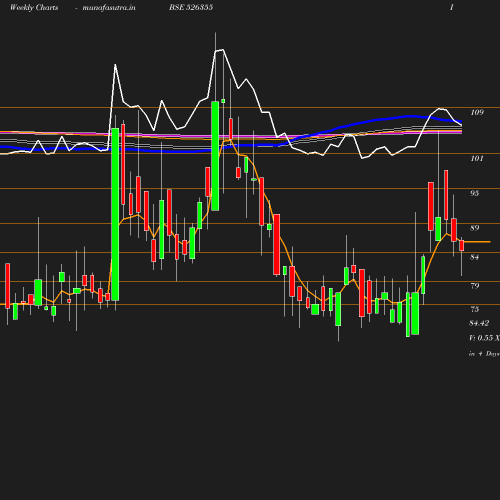This screenshot has width=500, height=500.
Task: Click the 84 price axis label
Action: click(x=475, y=257)
